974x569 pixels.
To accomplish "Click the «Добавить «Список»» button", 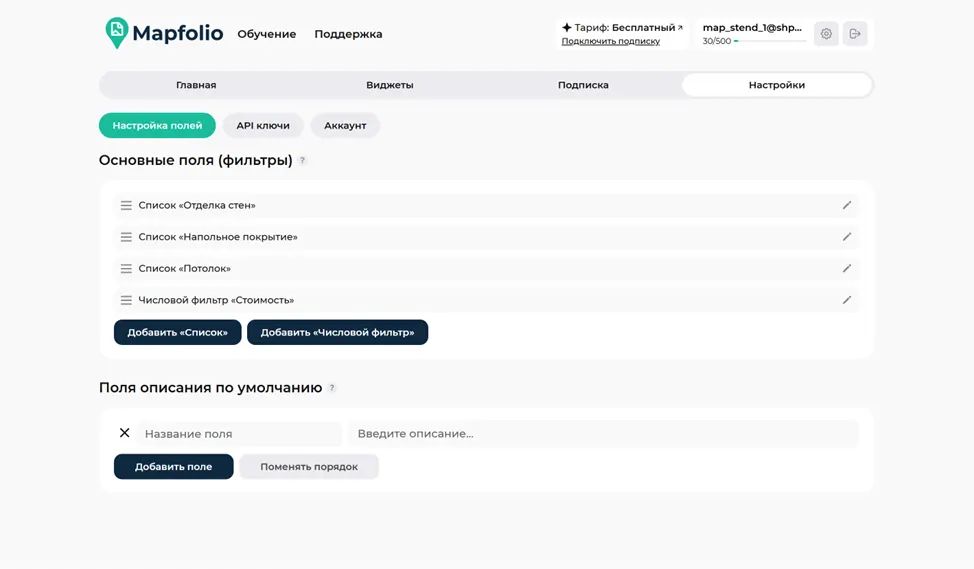I will [178, 332].
